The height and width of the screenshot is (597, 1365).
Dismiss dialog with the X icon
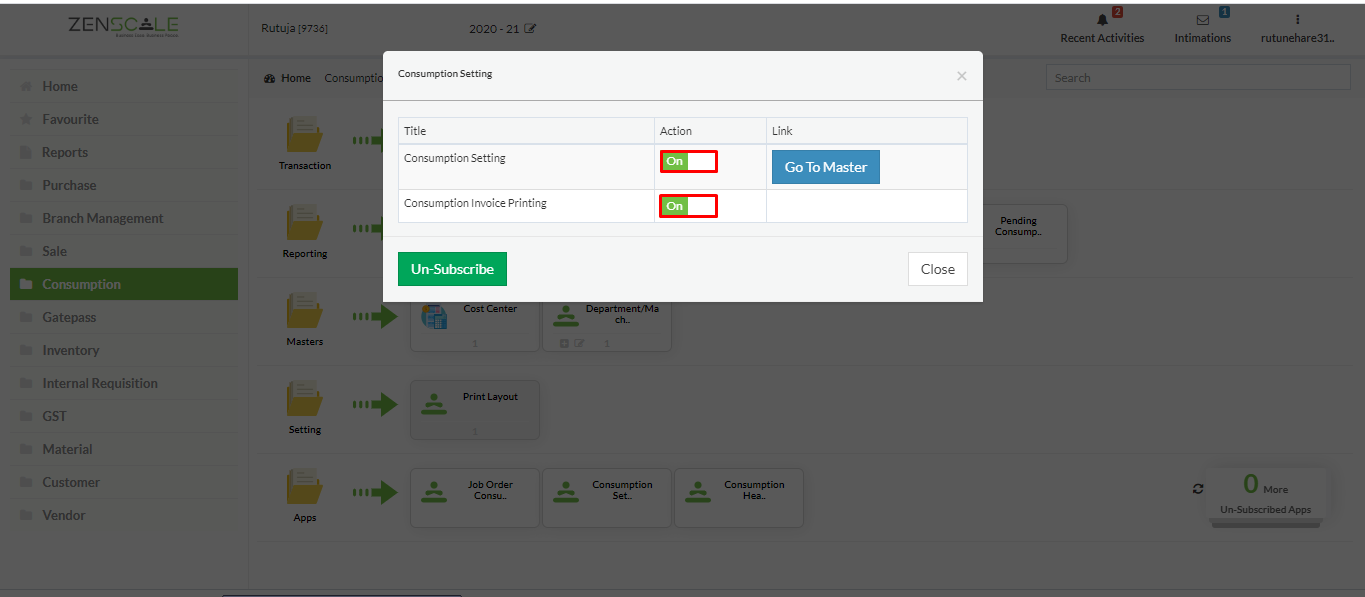[961, 76]
